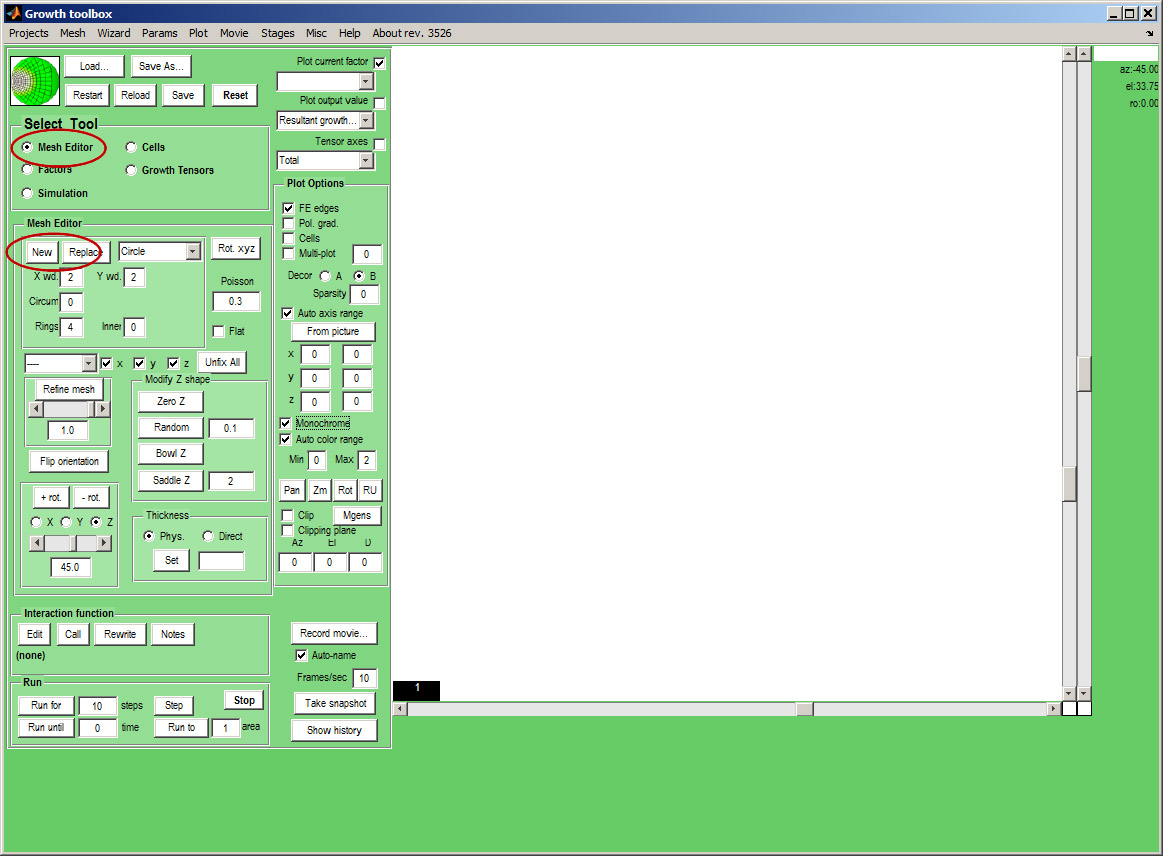Select the Simulation tool radio button
Viewport: 1163px width, 856px height.
(x=27, y=193)
